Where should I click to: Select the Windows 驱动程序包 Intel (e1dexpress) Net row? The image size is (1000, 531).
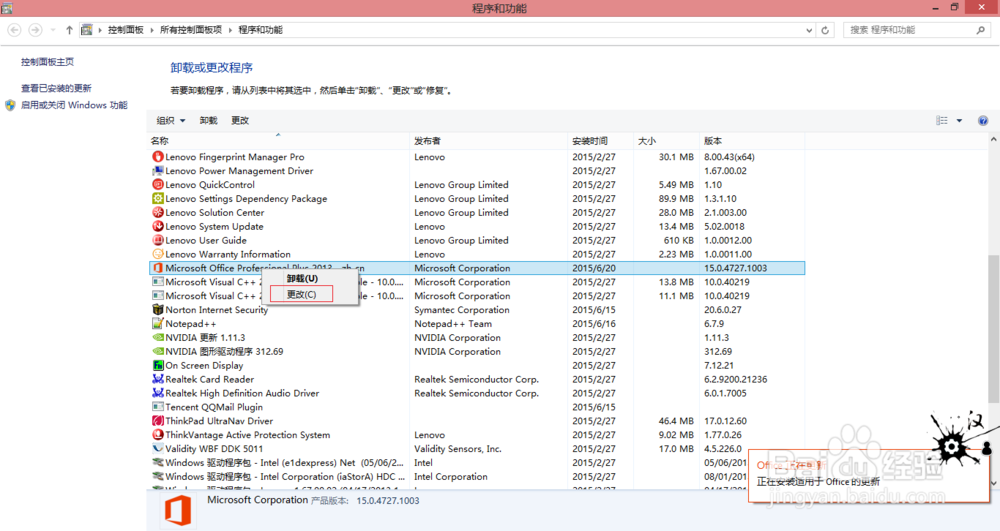click(x=477, y=463)
